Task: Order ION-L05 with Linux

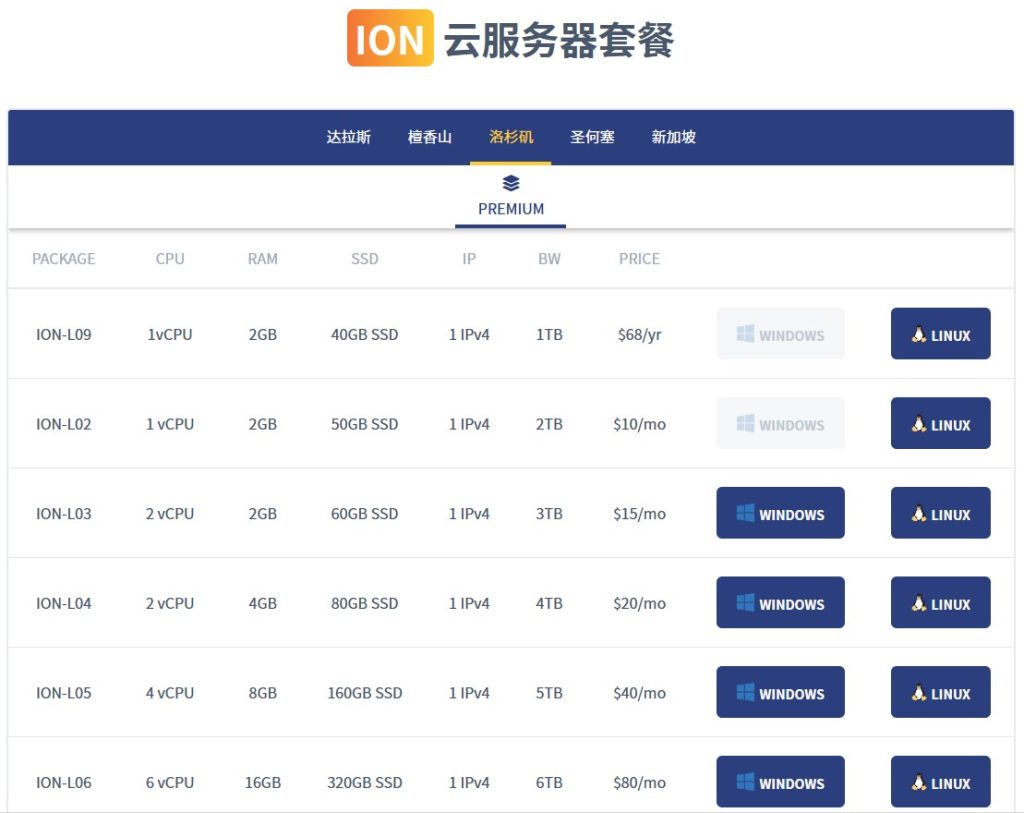Action: 940,692
